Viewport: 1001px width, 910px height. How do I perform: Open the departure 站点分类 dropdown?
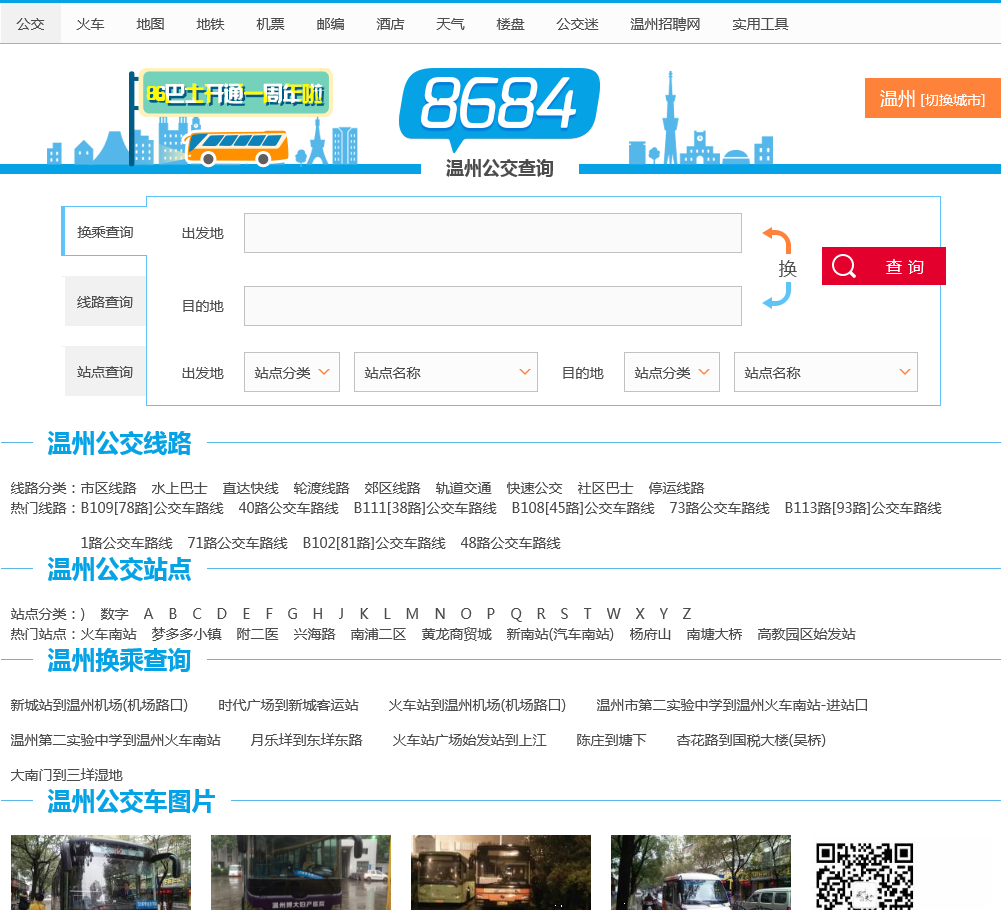click(x=292, y=372)
